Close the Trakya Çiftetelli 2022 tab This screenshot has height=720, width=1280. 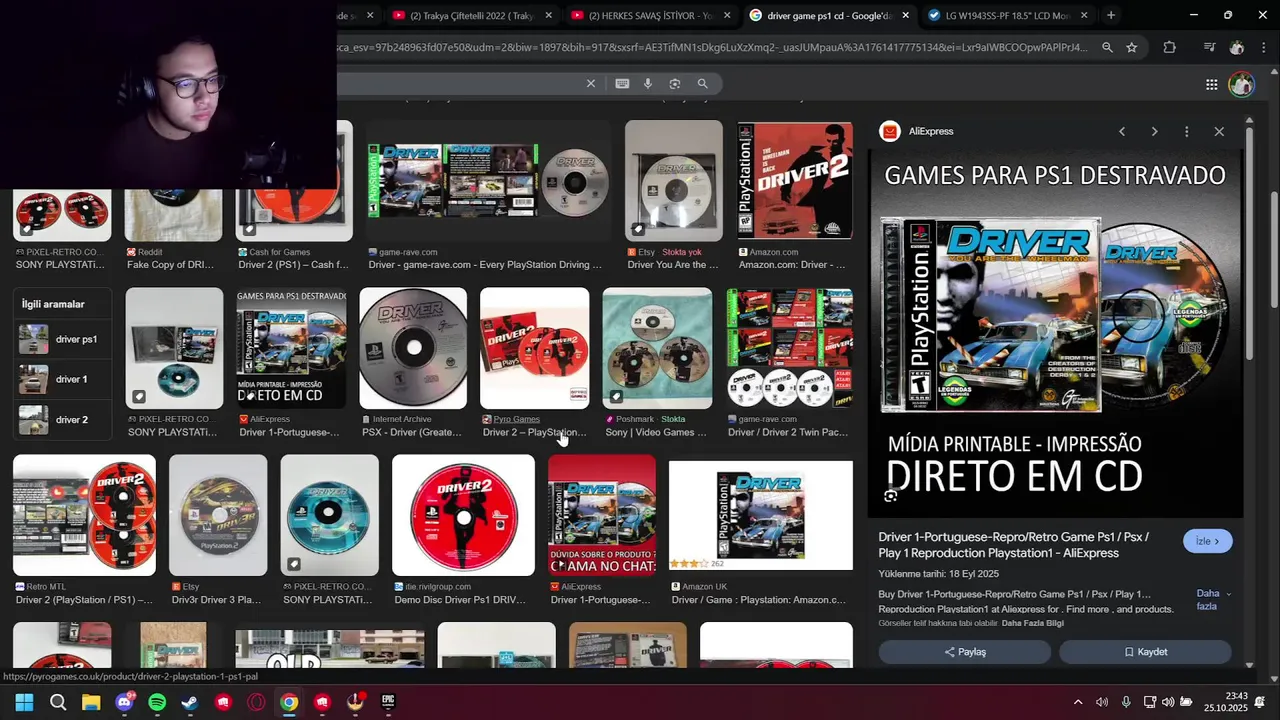(x=548, y=15)
